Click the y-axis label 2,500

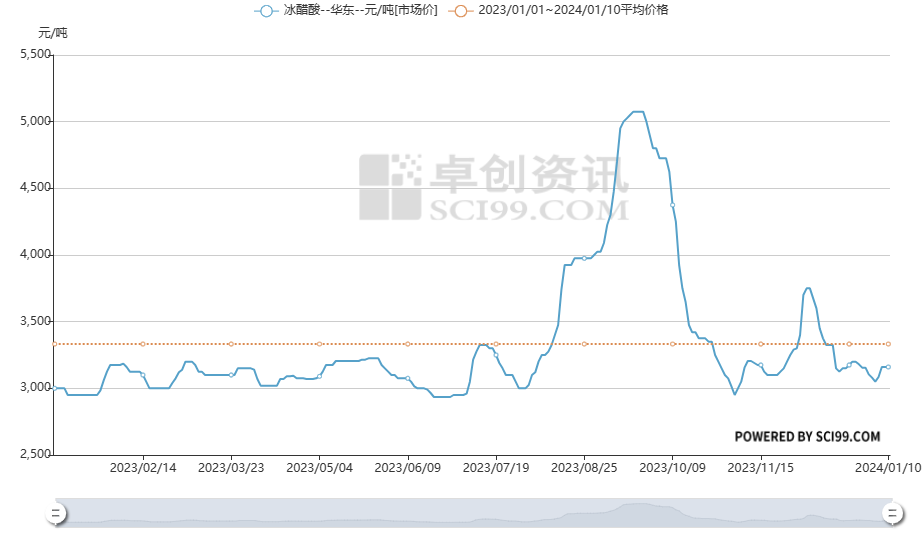[35, 454]
